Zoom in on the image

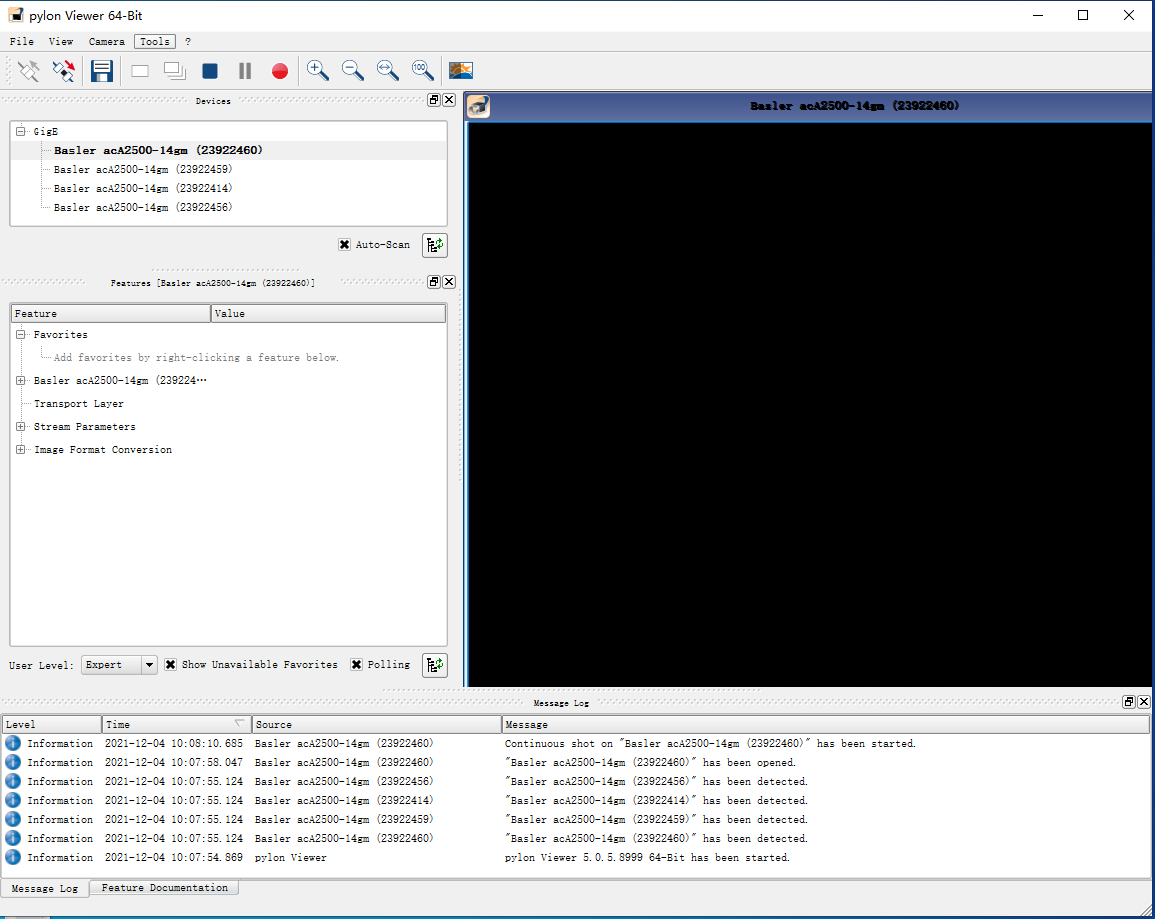317,71
